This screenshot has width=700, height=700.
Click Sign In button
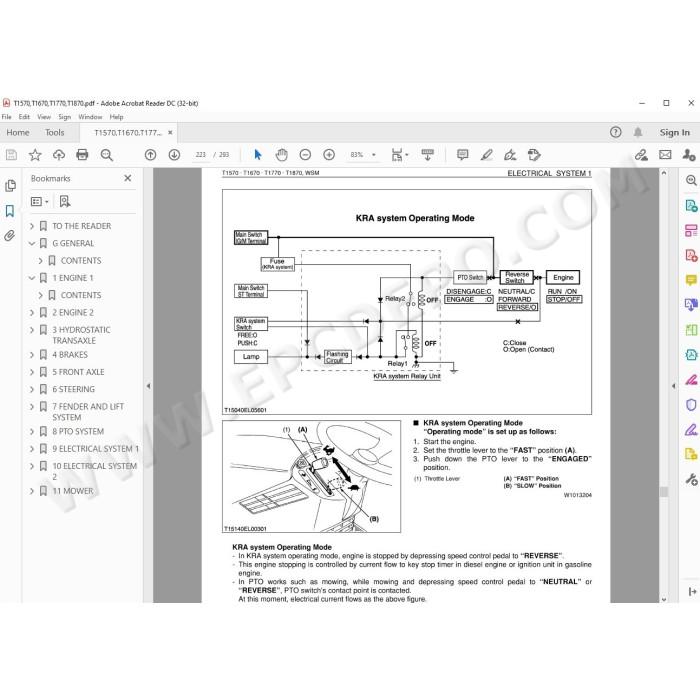coord(675,133)
